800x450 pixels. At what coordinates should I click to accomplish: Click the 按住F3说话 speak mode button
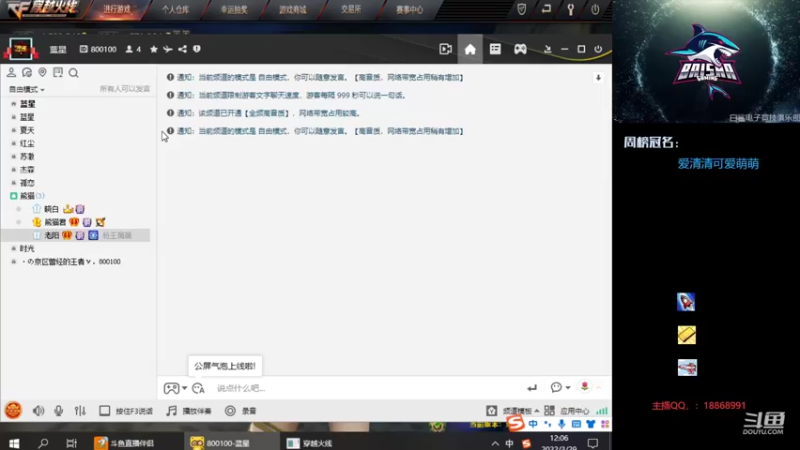pos(126,411)
